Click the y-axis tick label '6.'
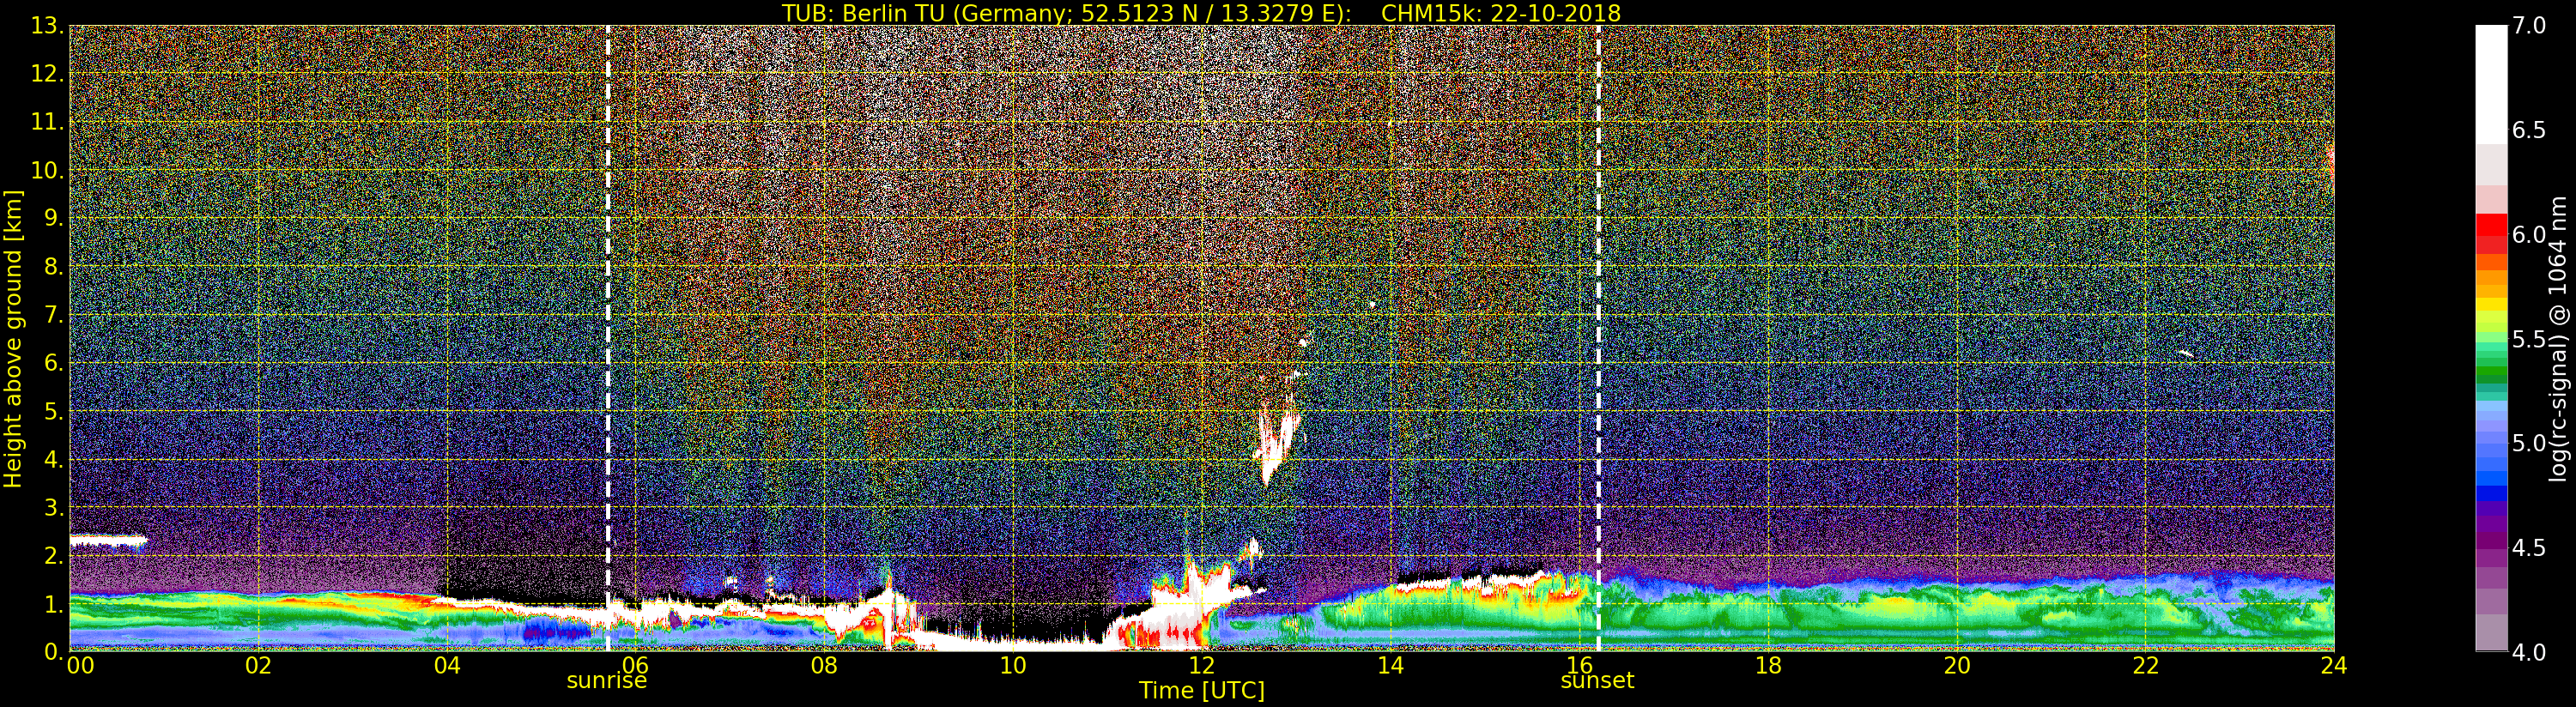 point(54,363)
